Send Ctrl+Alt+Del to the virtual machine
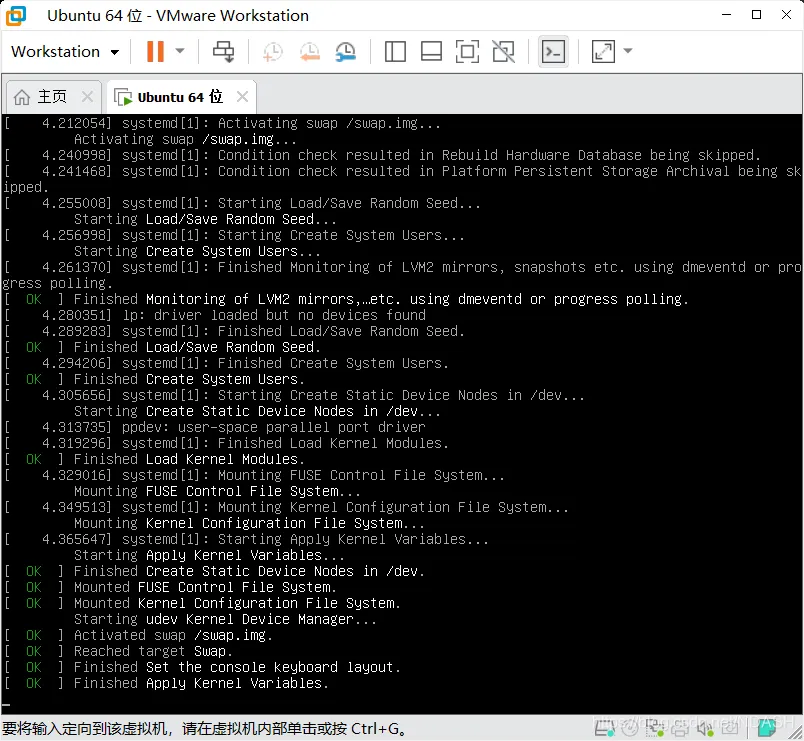The width and height of the screenshot is (804, 741). [224, 51]
